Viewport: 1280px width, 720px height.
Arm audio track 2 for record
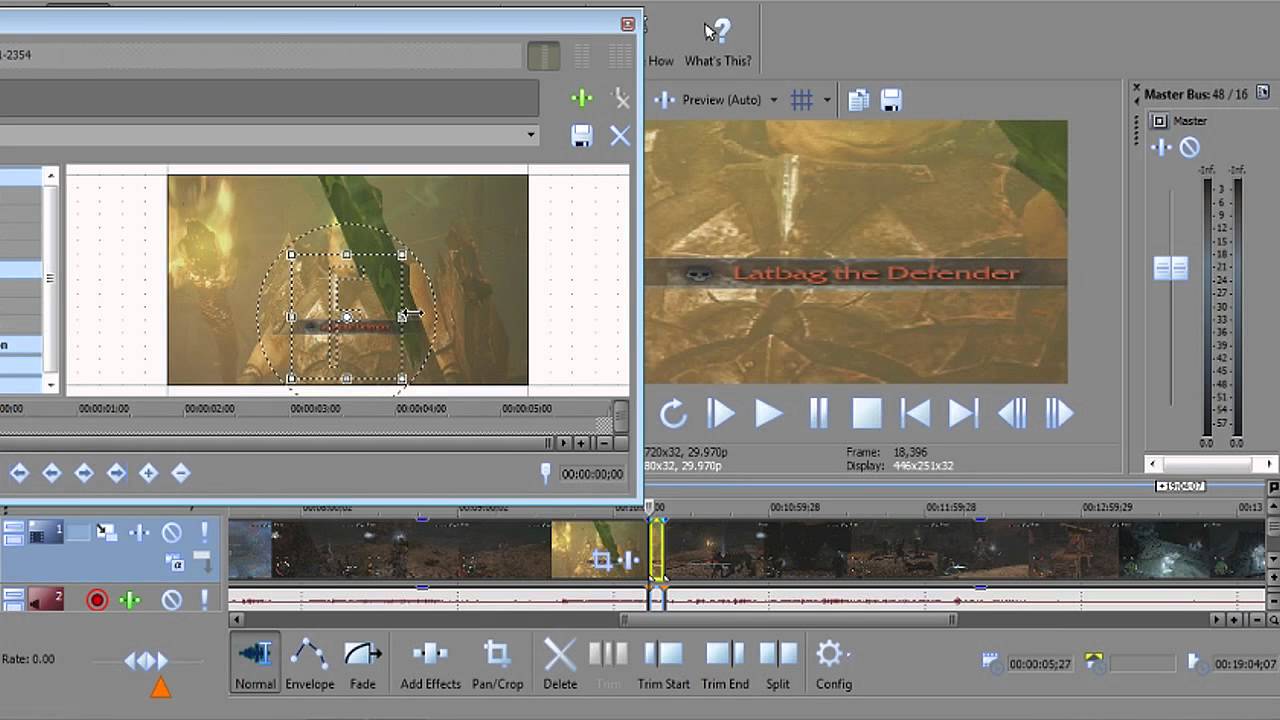click(97, 600)
